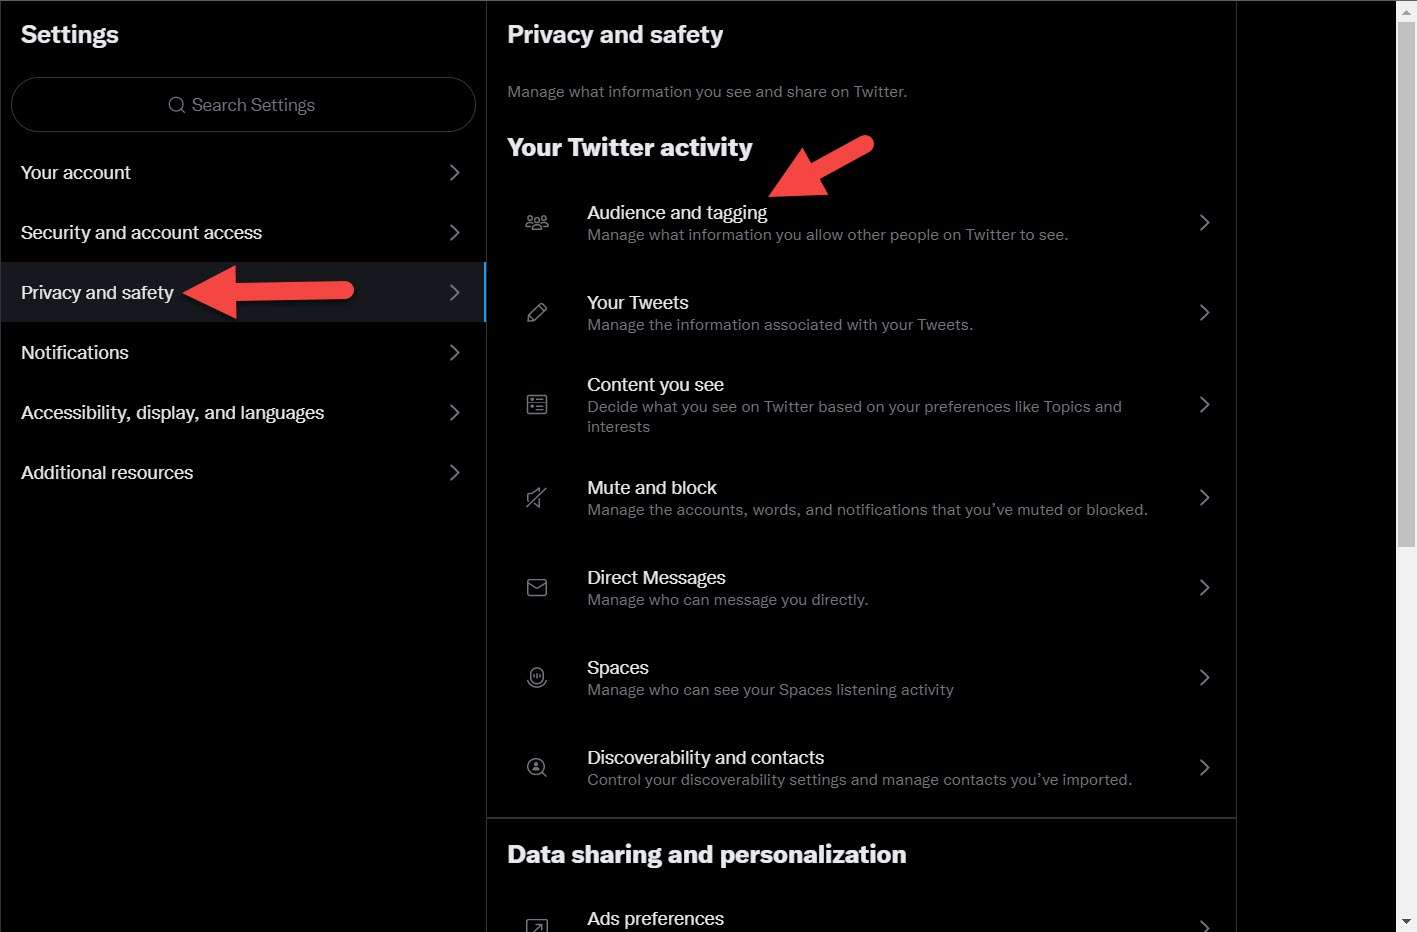The image size is (1417, 932).
Task: Open Mute and block settings
Action: click(652, 488)
